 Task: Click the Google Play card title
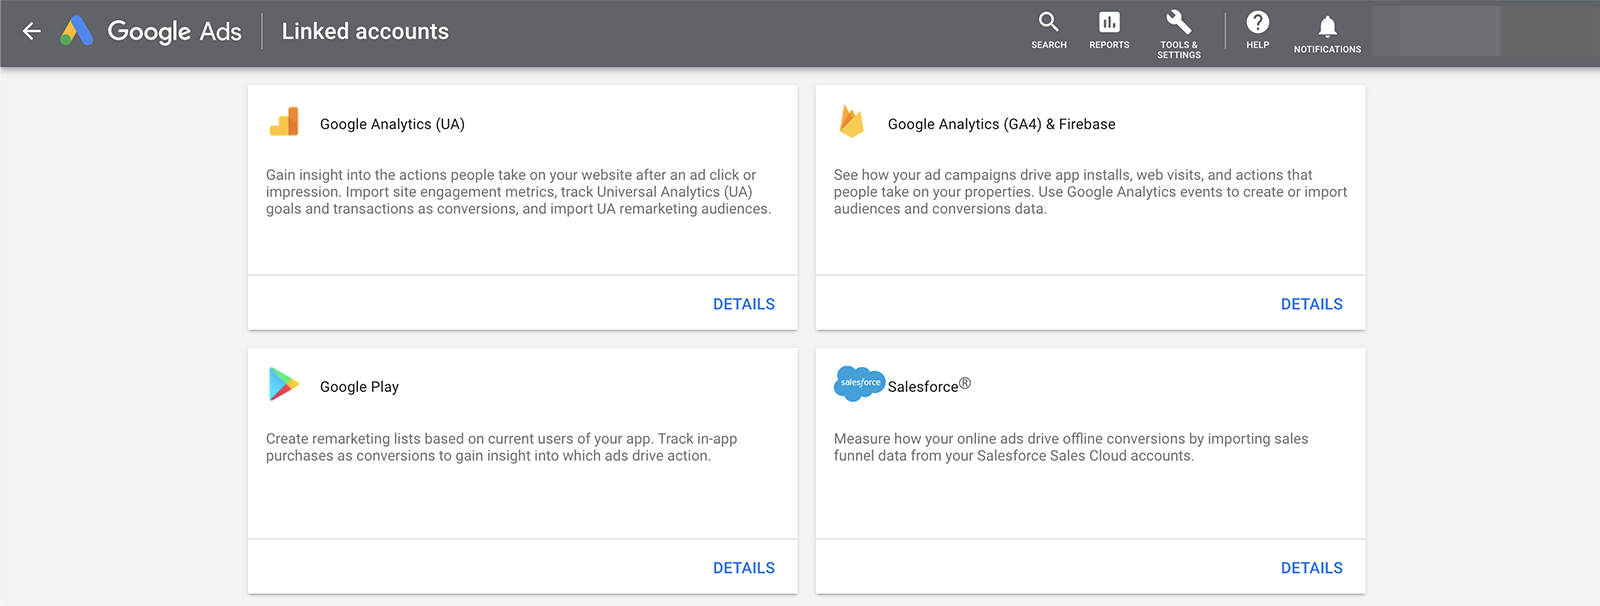359,387
